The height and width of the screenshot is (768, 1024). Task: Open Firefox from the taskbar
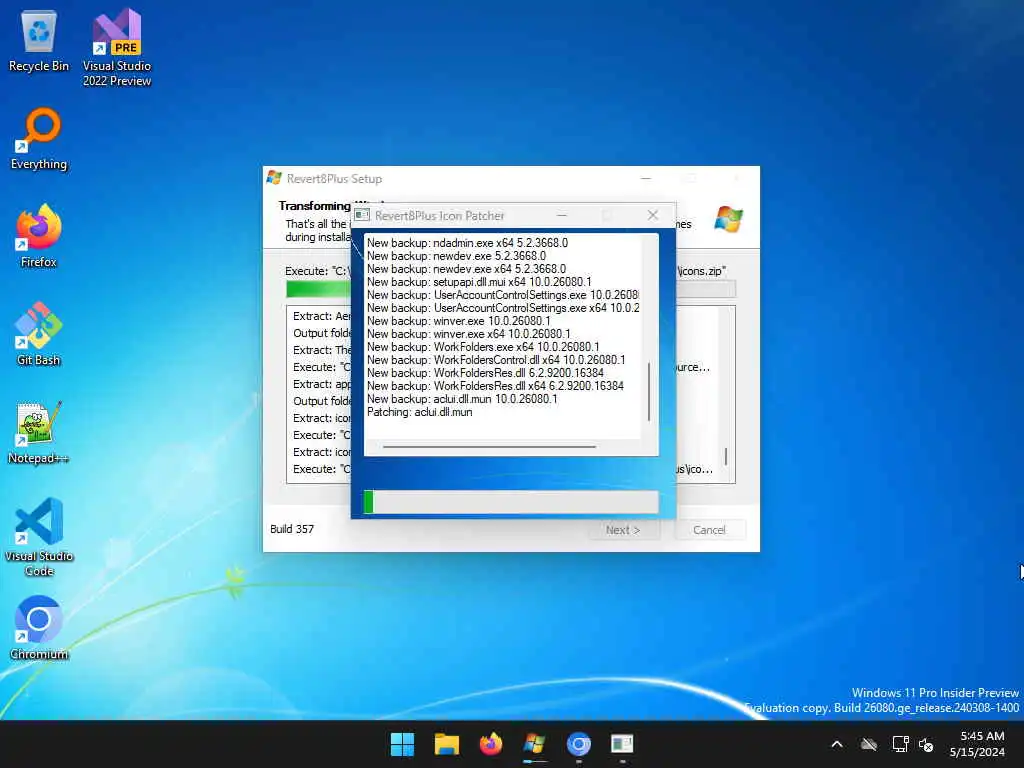490,744
